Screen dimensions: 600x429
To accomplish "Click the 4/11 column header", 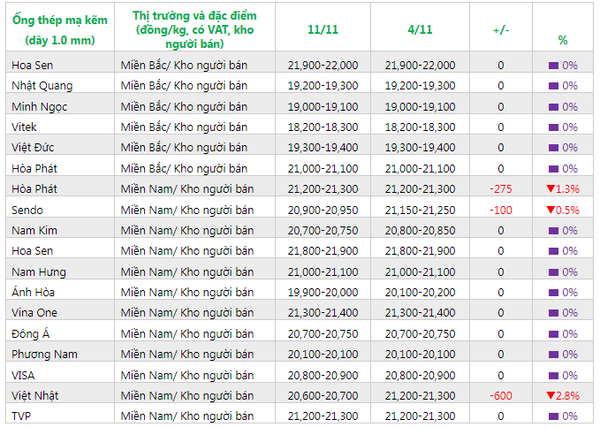I will click(420, 31).
